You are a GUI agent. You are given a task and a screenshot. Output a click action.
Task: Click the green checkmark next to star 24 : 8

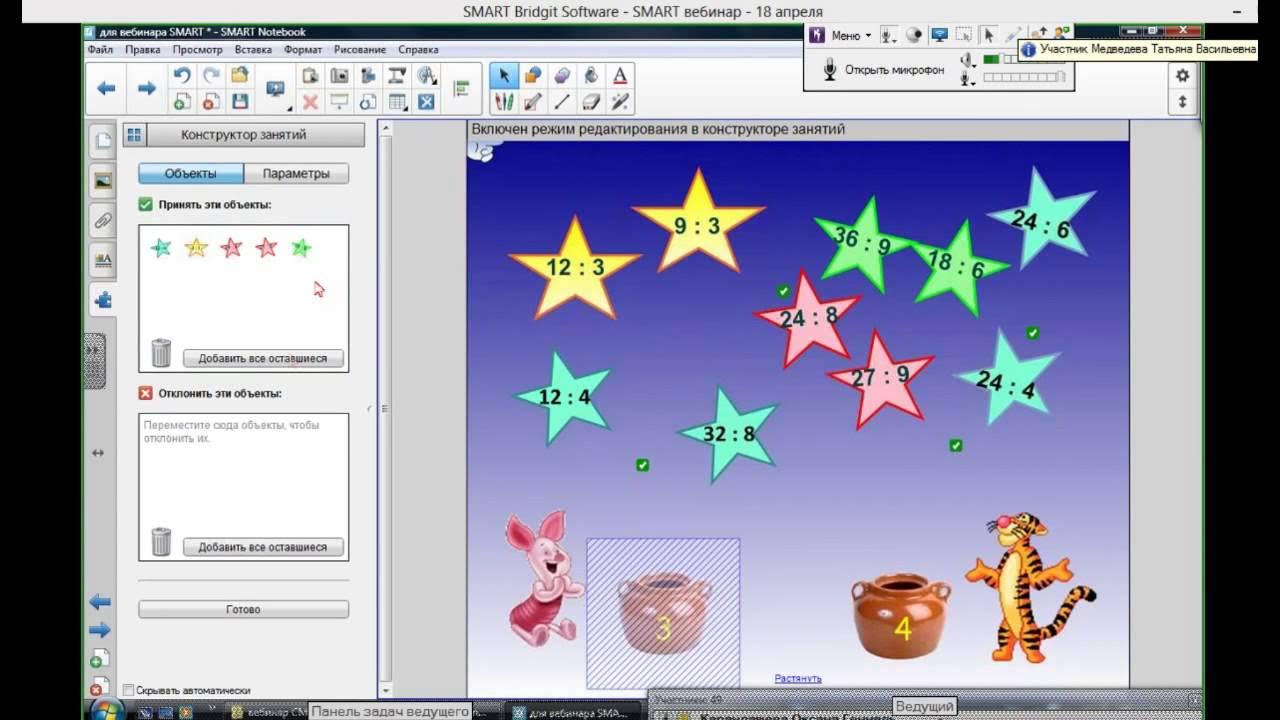tap(784, 291)
